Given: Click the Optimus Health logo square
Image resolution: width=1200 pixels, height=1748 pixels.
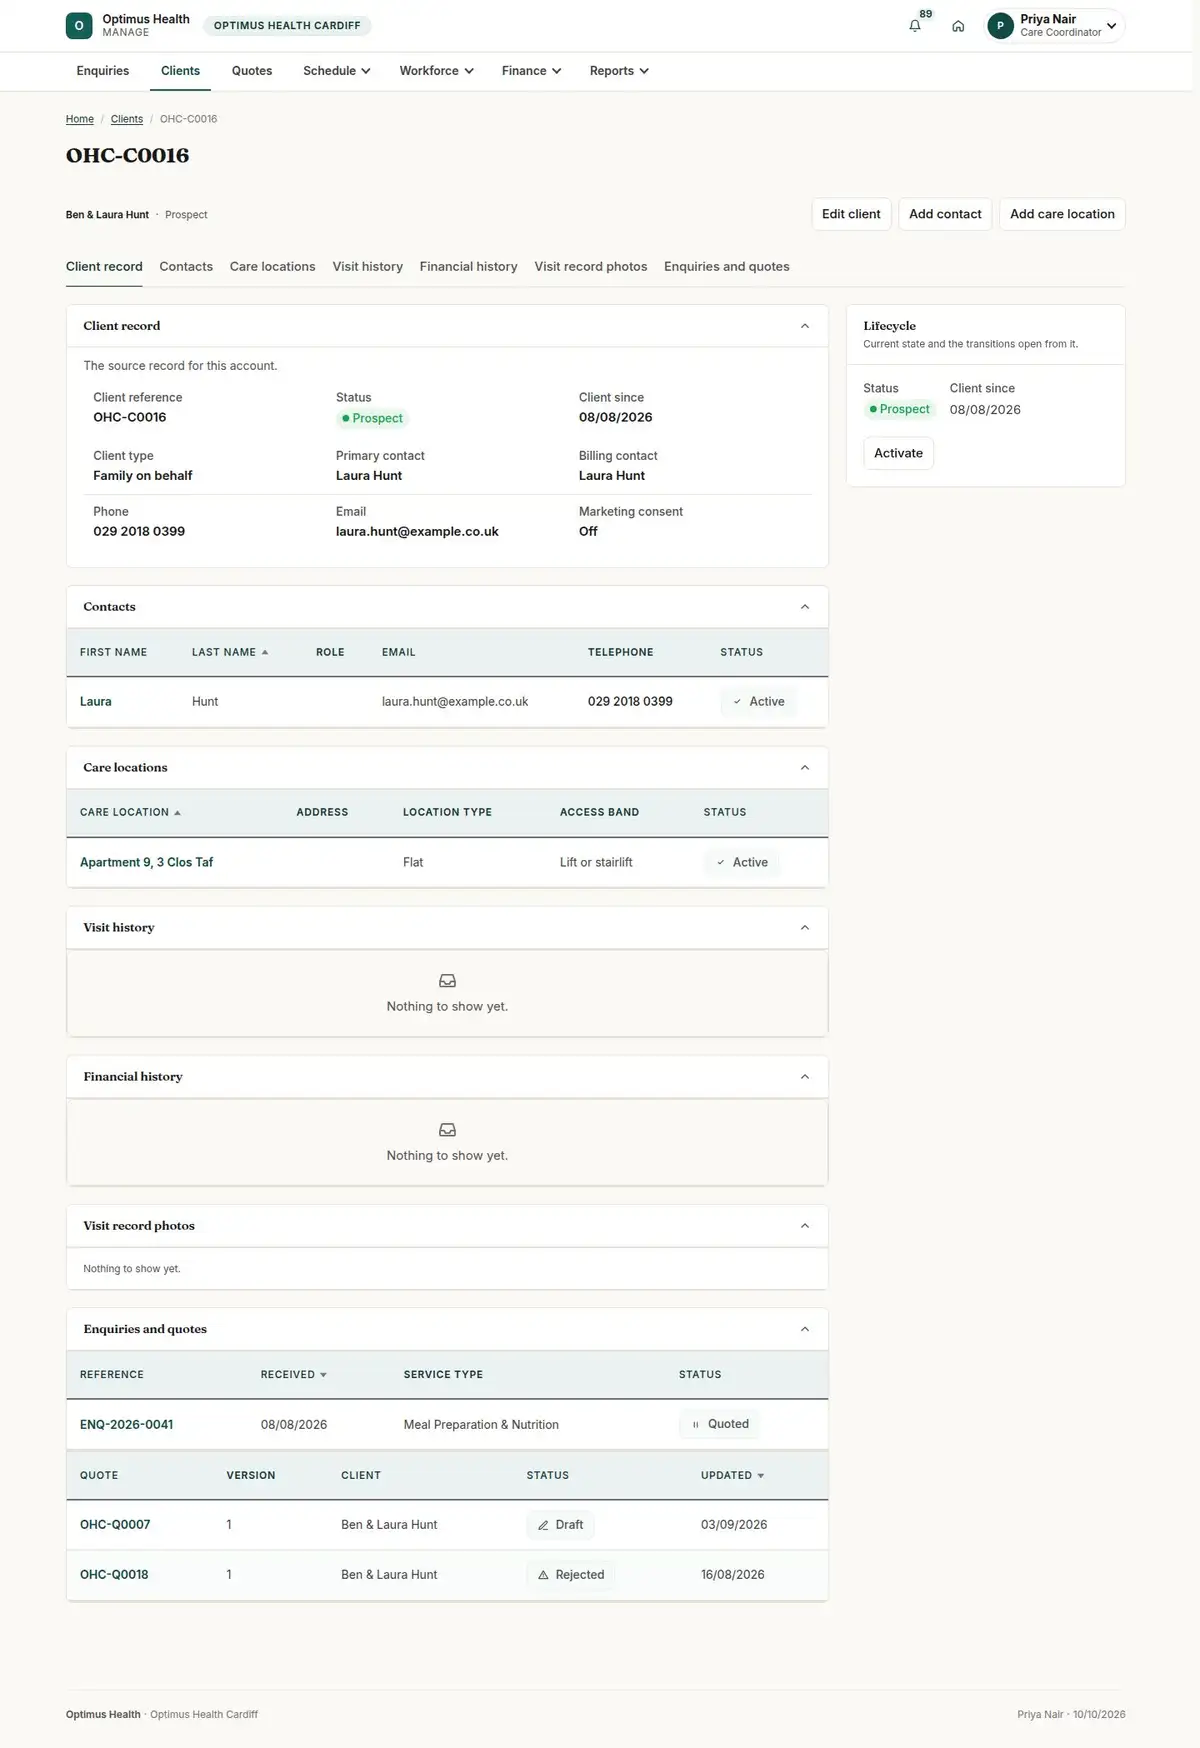Looking at the screenshot, I should click(x=79, y=26).
